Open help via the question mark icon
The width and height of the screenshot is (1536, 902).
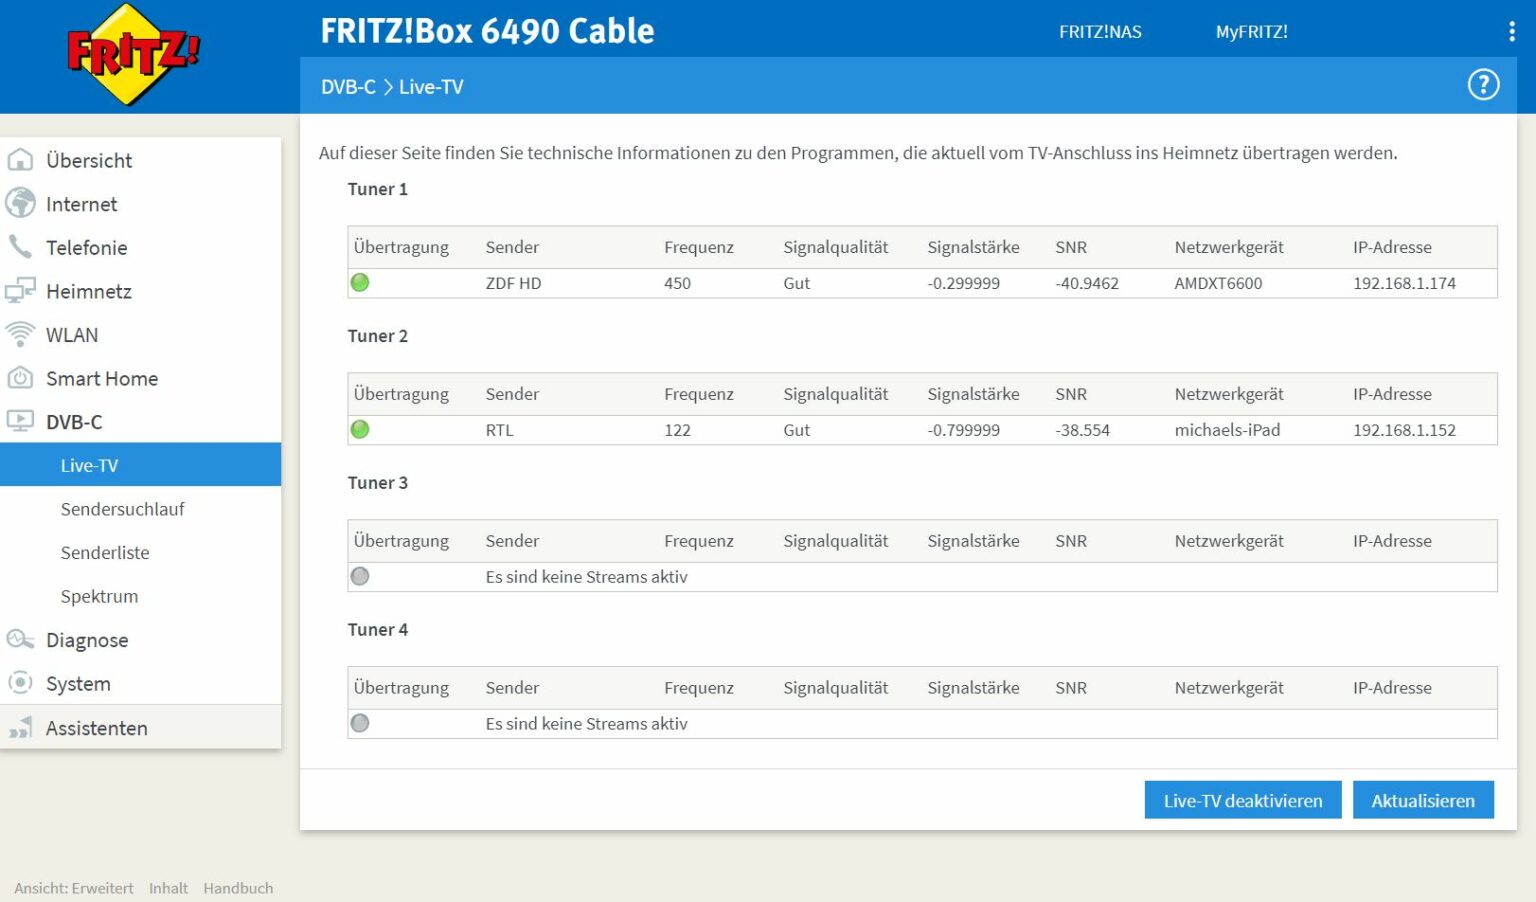coord(1483,85)
